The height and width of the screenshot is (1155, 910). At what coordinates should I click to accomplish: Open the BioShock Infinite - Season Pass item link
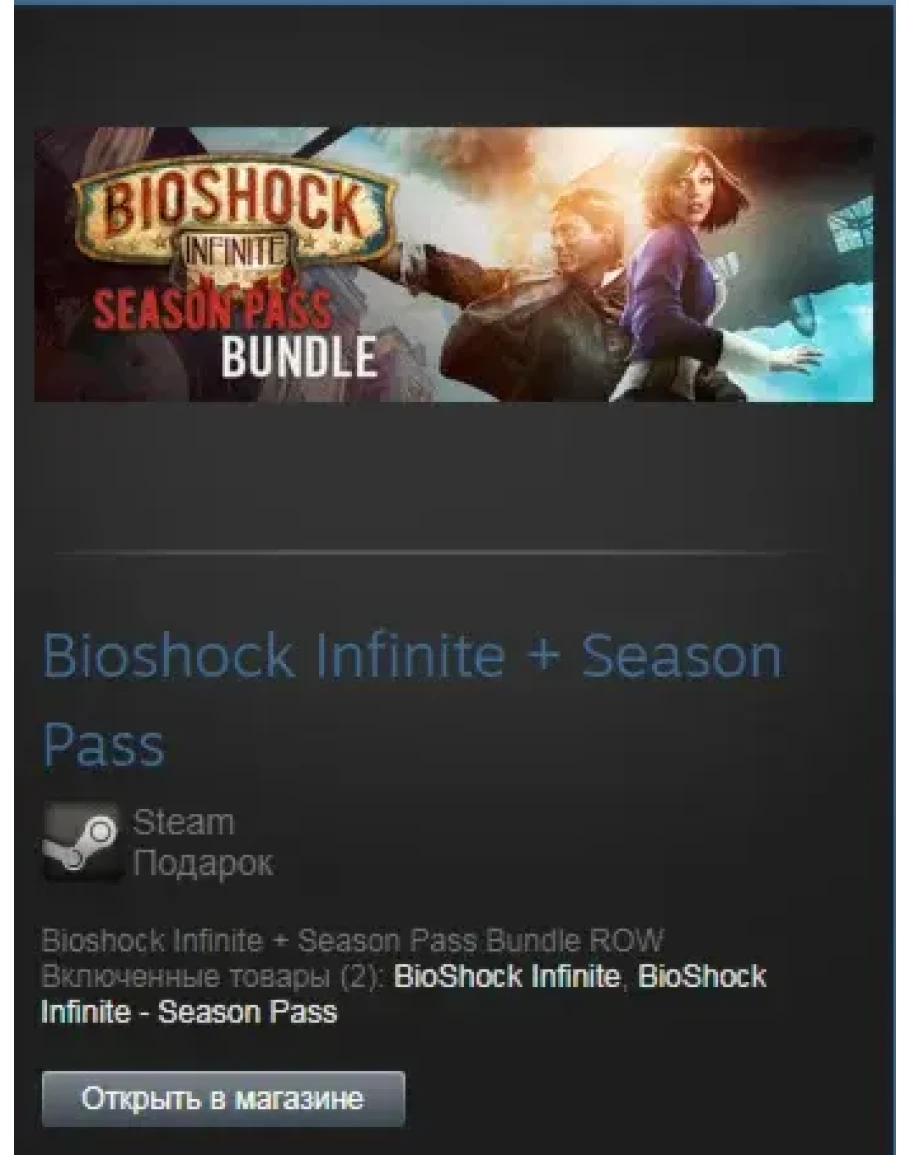(x=404, y=994)
